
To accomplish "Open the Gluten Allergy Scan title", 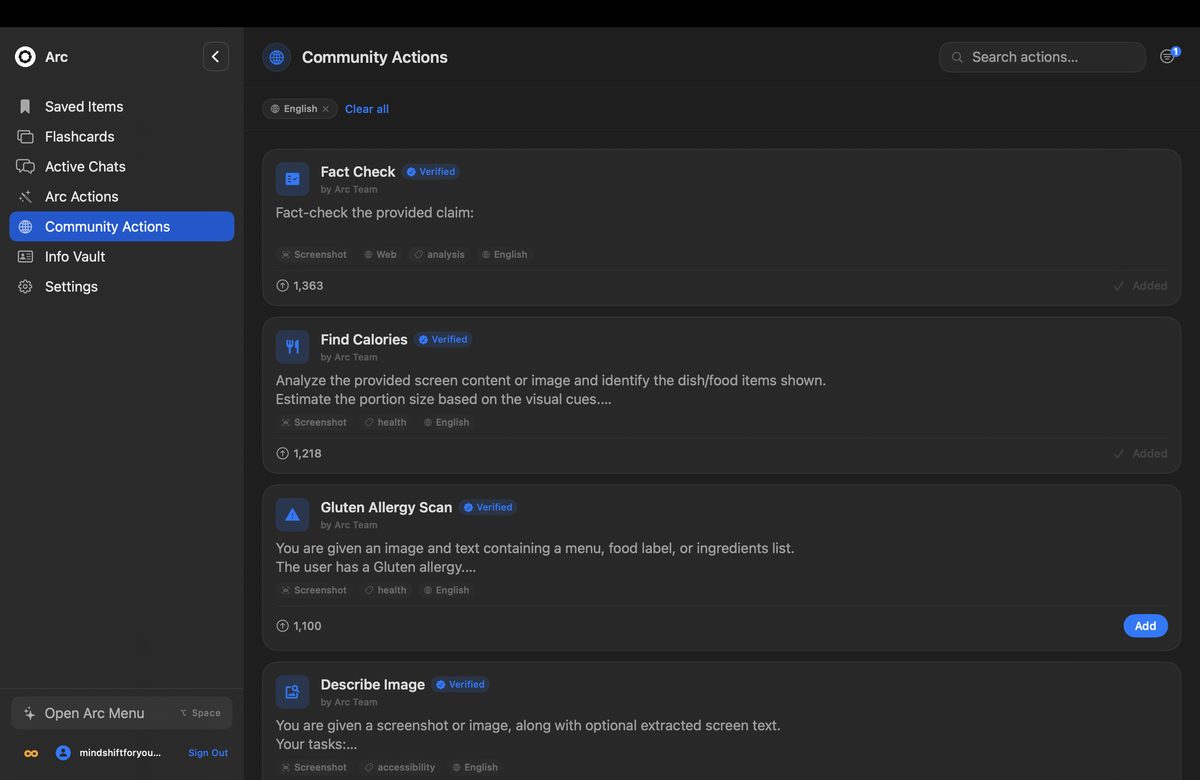I will pyautogui.click(x=386, y=508).
